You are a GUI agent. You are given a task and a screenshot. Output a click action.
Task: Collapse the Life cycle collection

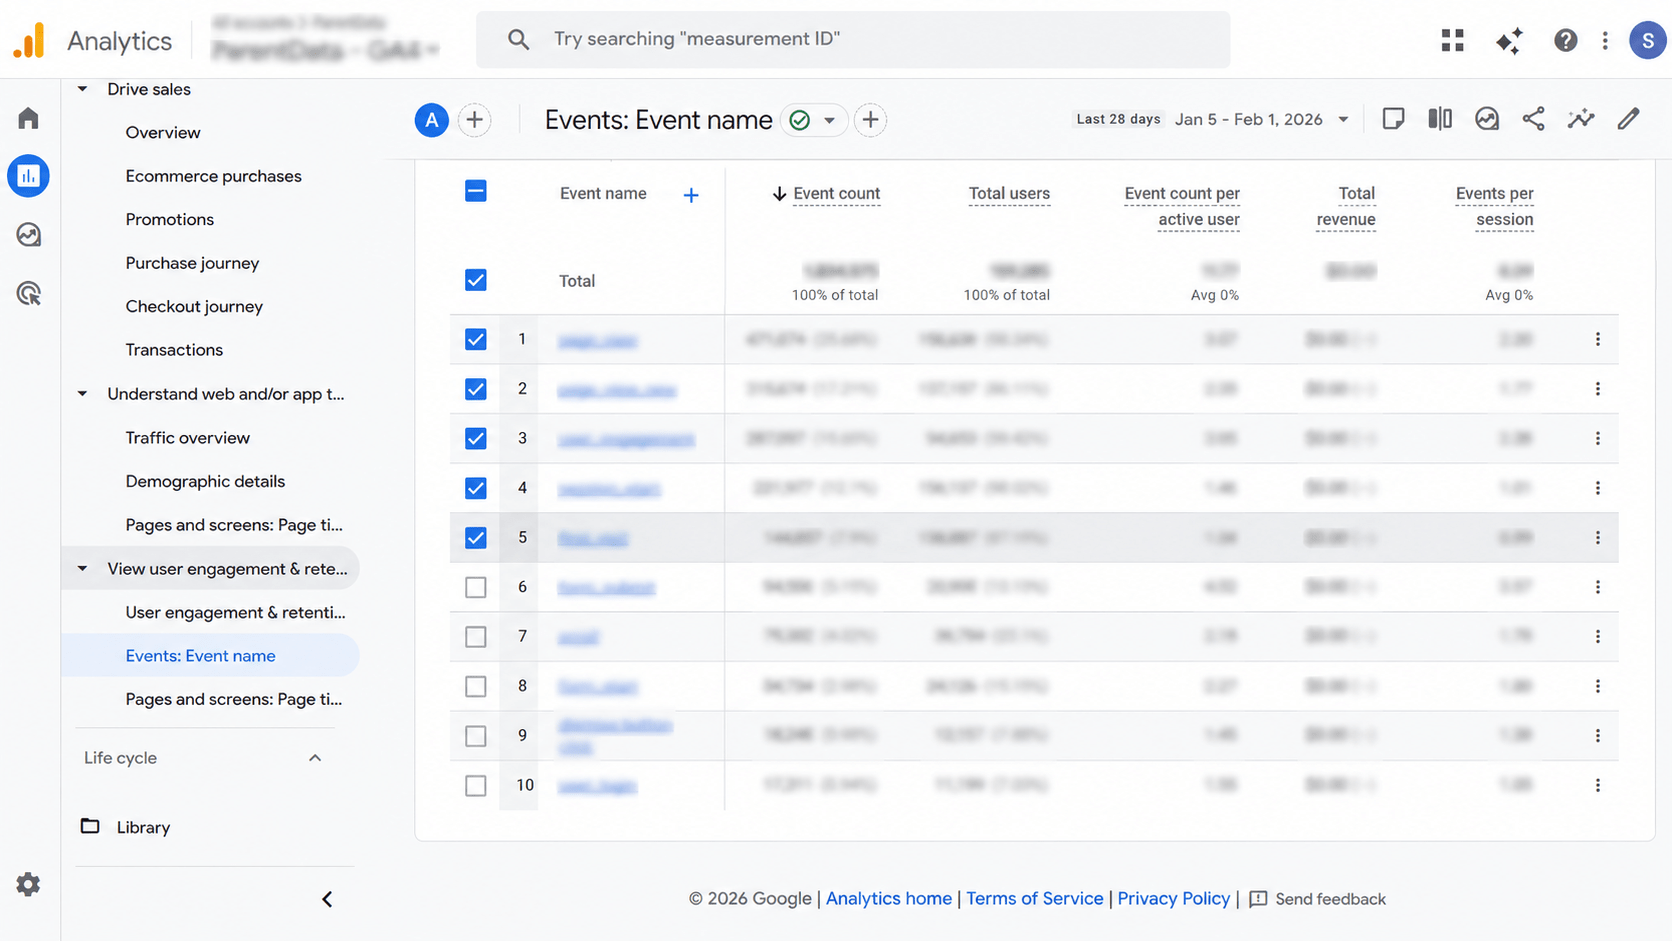click(x=314, y=758)
